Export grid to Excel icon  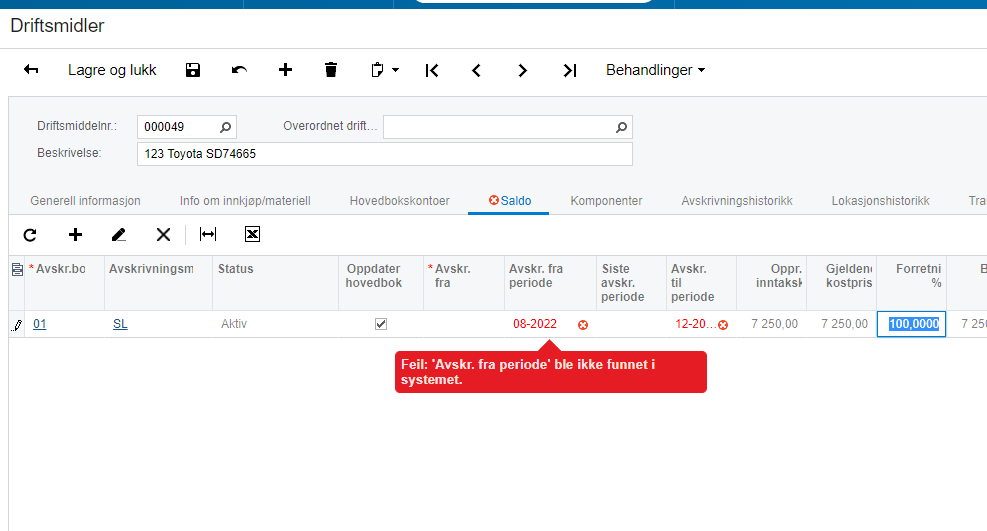pyautogui.click(x=252, y=234)
